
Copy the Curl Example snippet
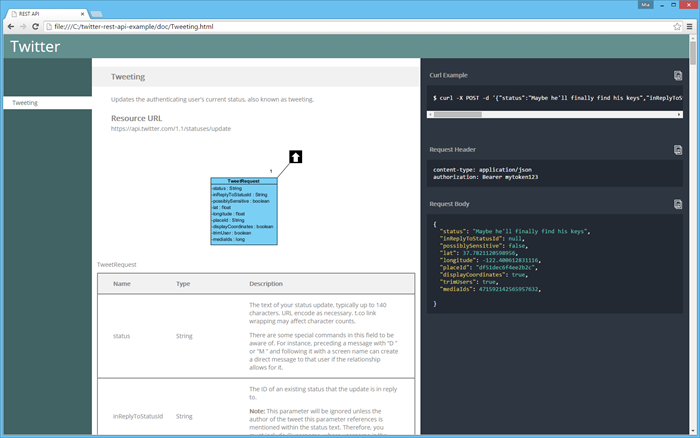coord(678,75)
